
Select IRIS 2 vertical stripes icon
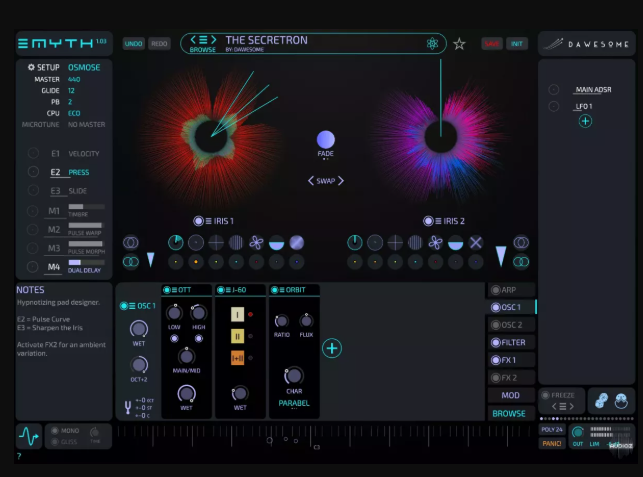[415, 243]
